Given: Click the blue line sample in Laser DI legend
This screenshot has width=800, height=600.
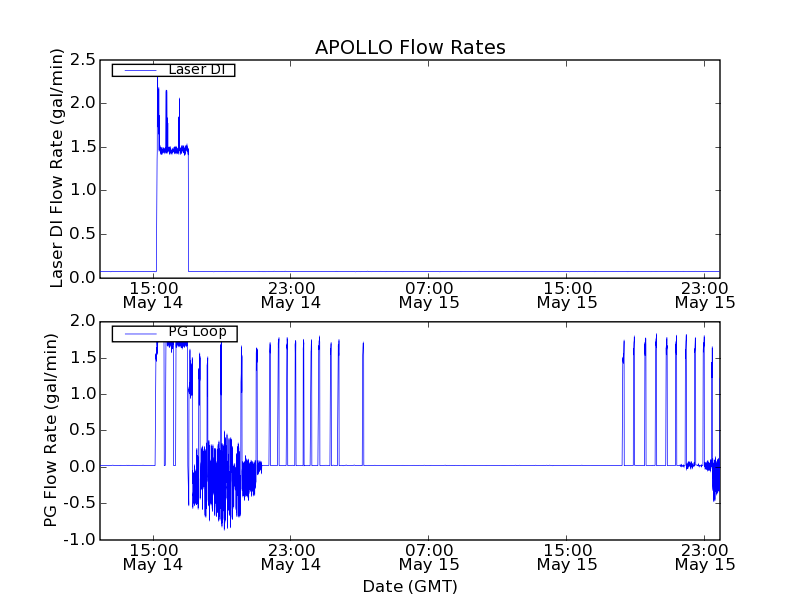Looking at the screenshot, I should click(139, 70).
